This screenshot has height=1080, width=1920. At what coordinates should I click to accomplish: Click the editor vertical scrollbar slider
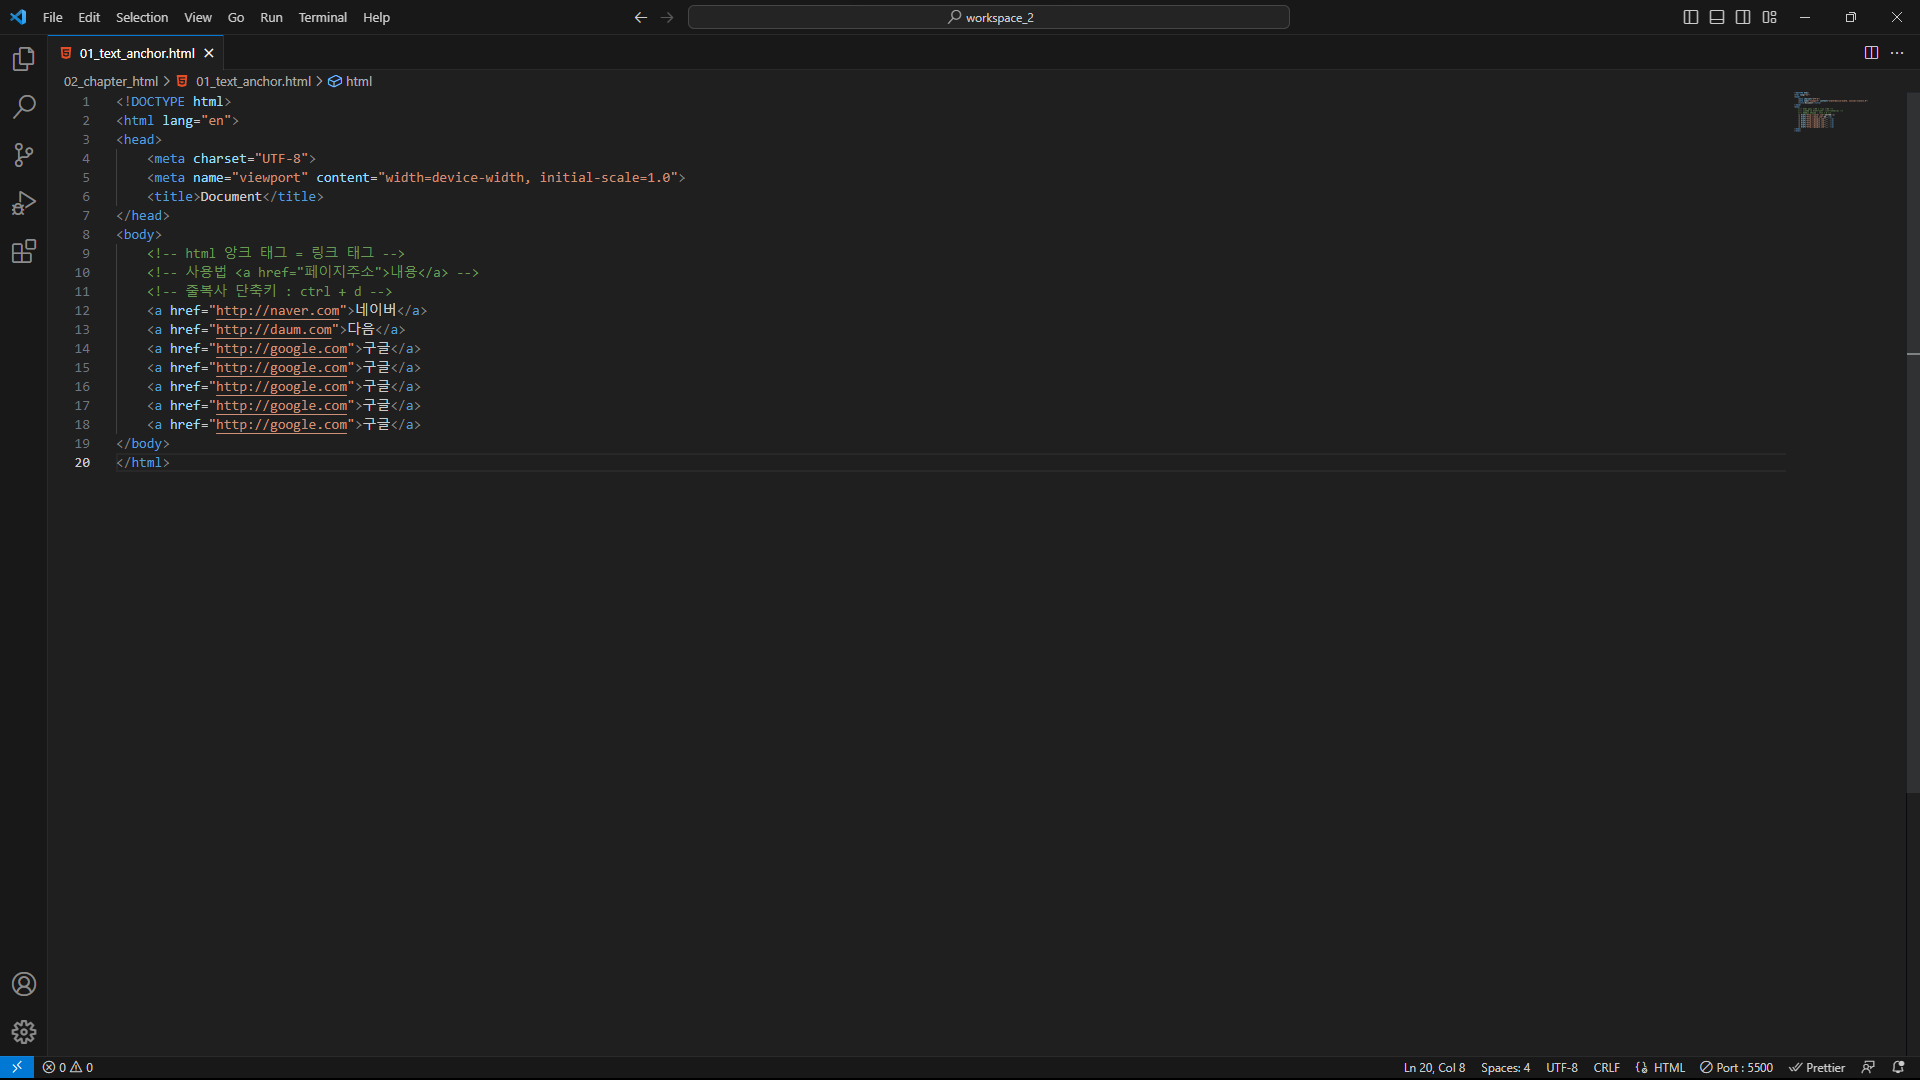coord(1912,440)
